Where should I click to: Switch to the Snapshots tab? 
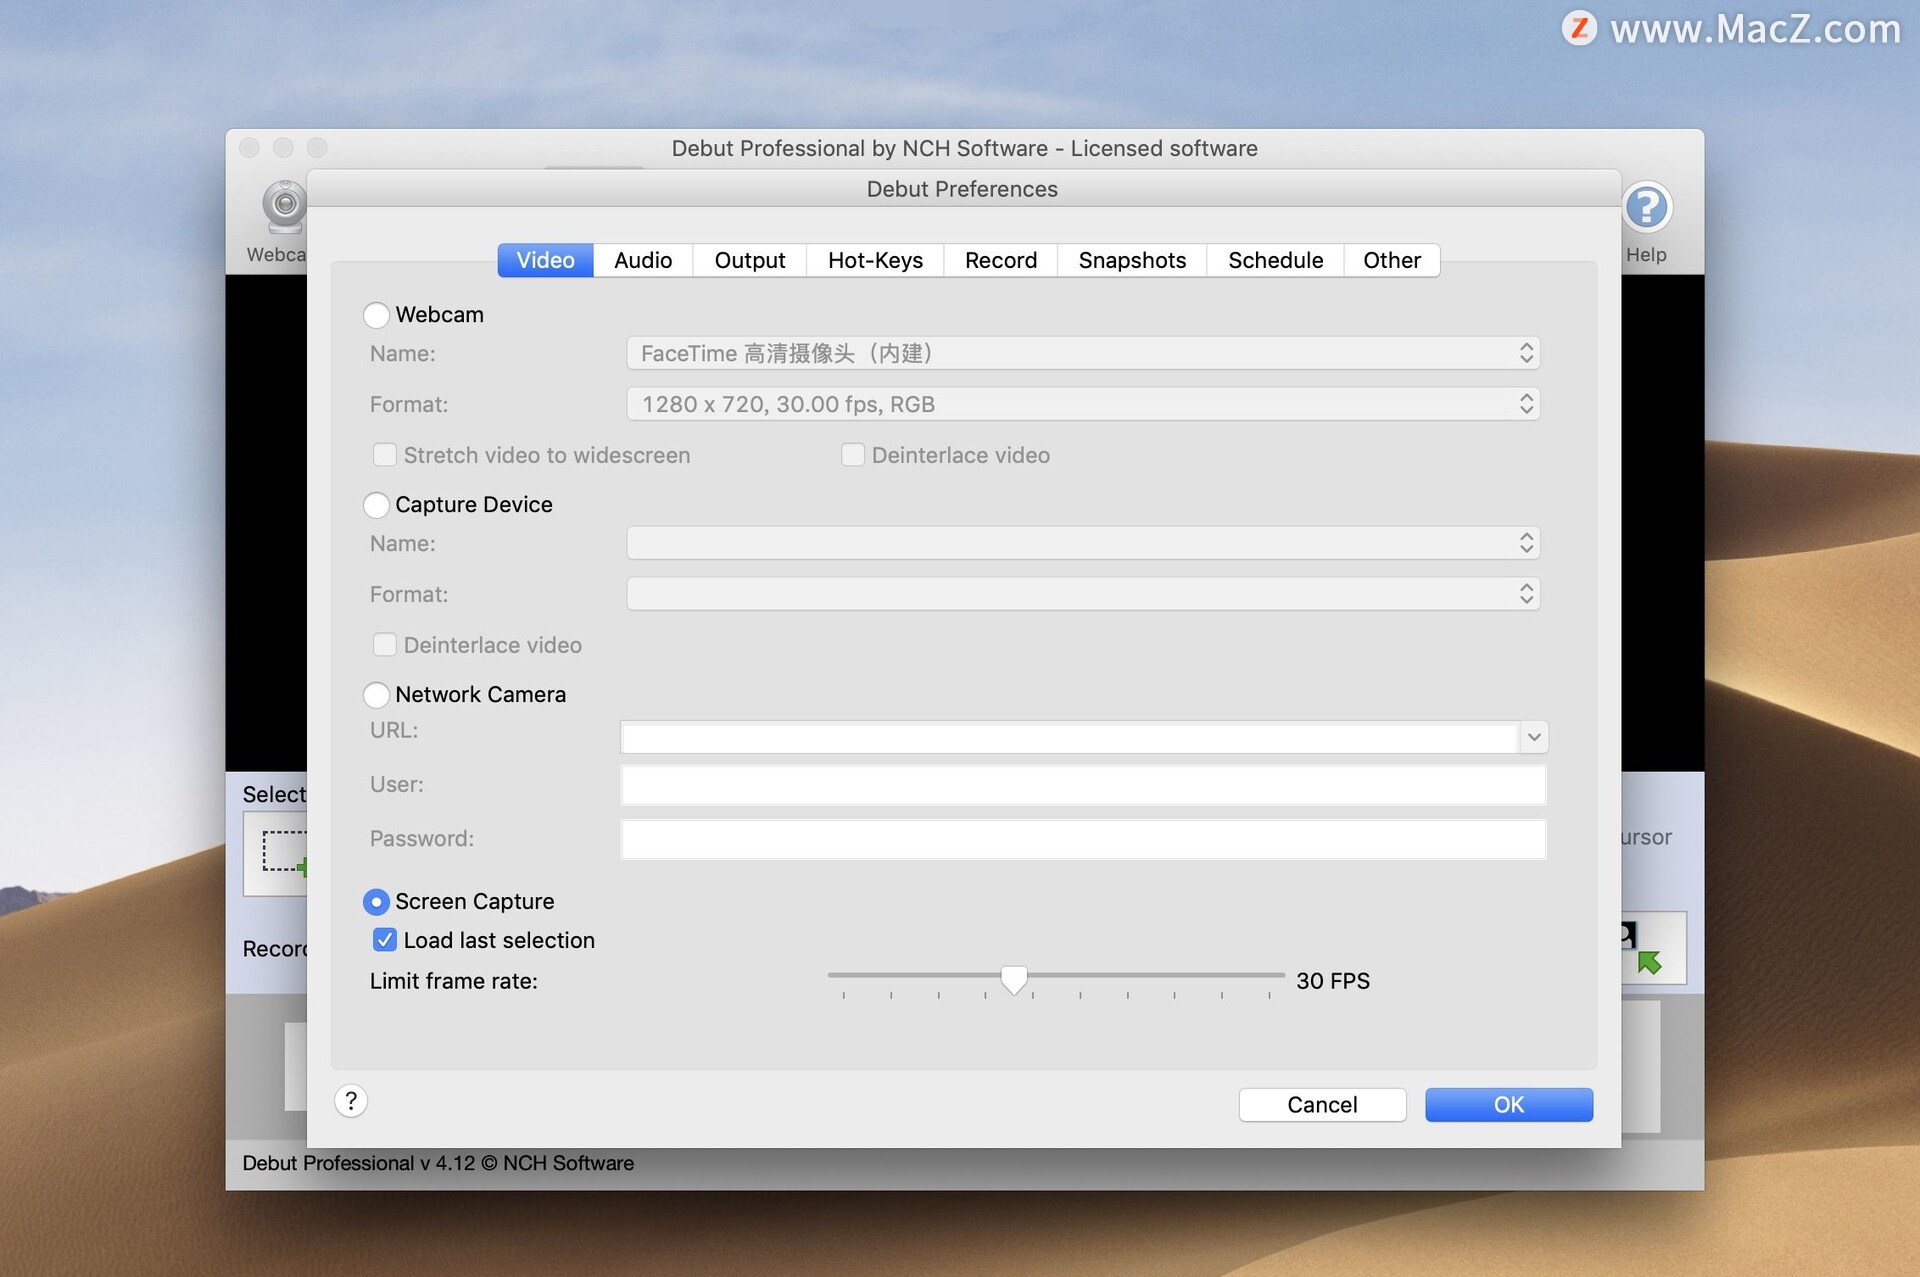coord(1132,260)
